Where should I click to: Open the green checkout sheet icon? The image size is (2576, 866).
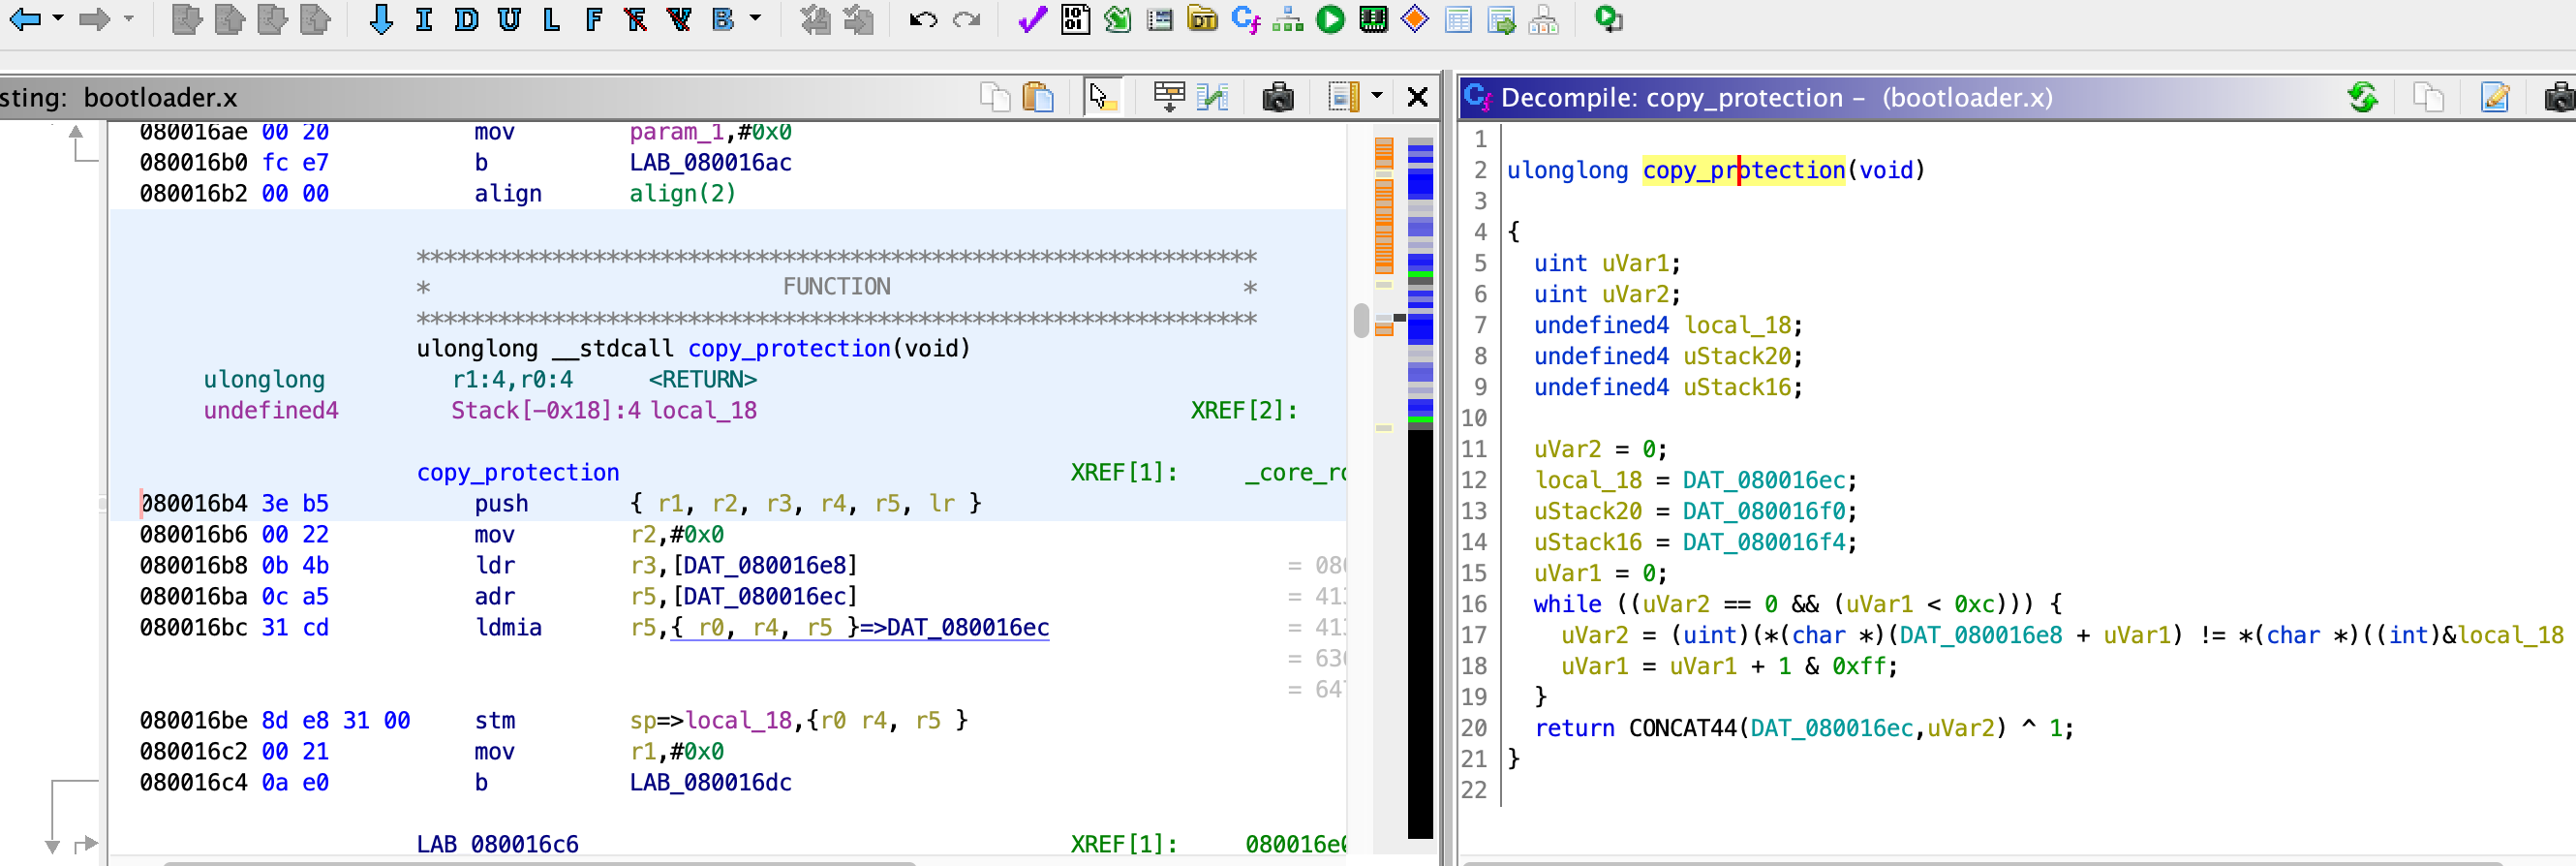click(1118, 19)
